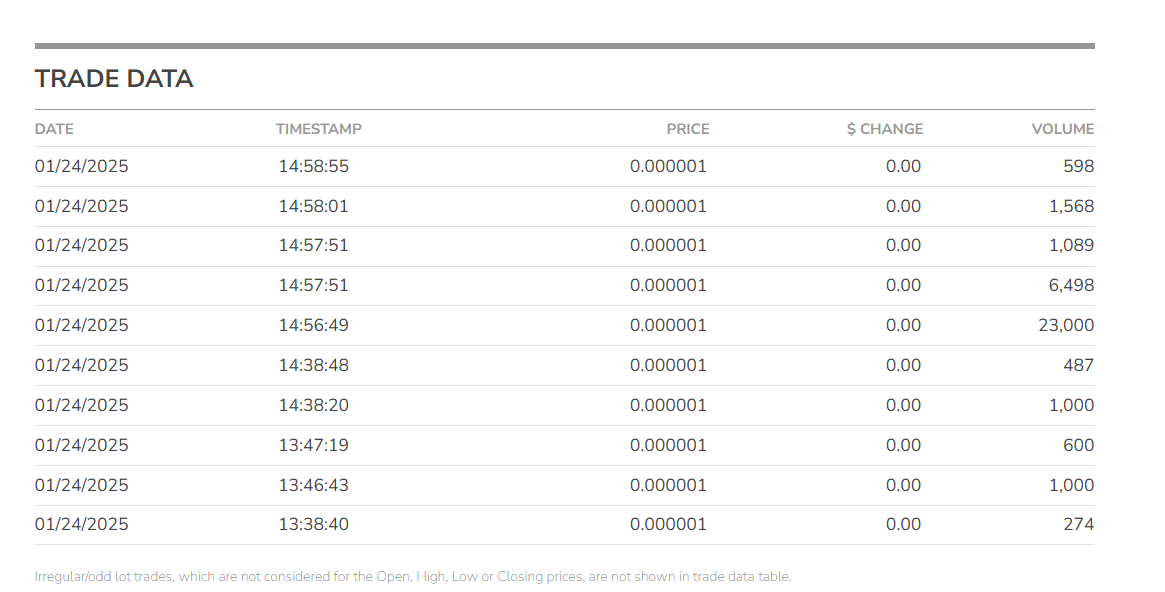Click the $ CHANGE column header
This screenshot has height=592, width=1165.
[x=884, y=129]
